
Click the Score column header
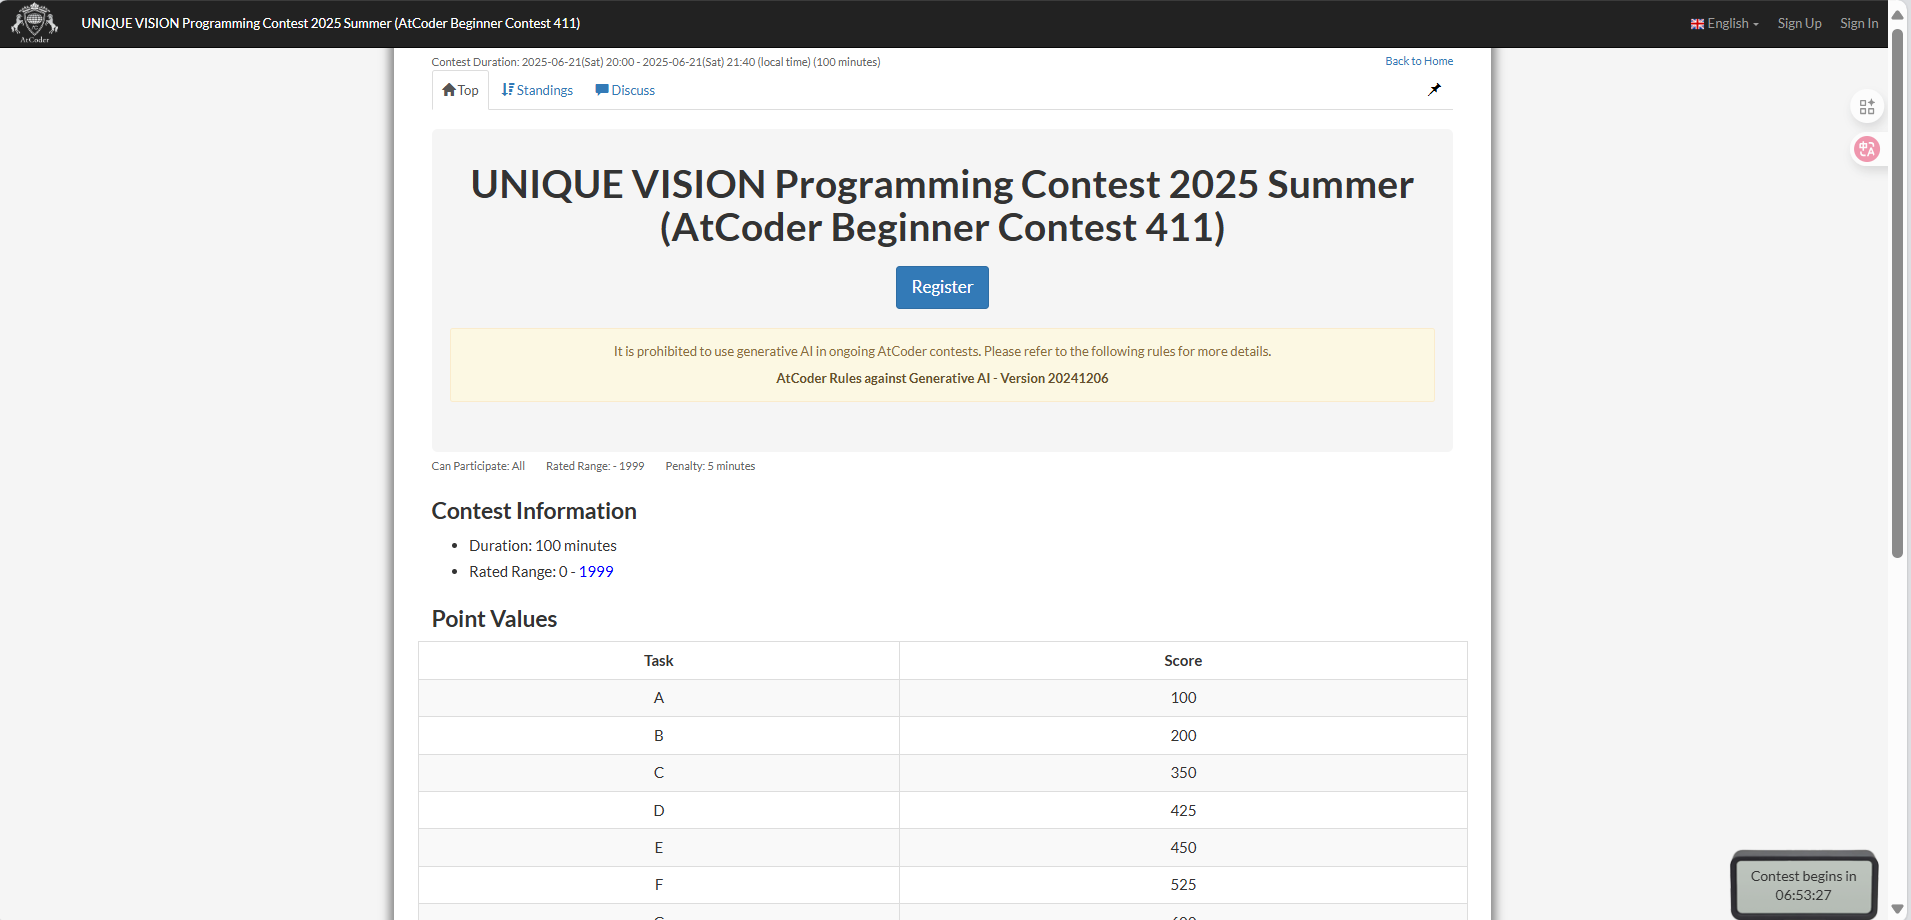click(x=1183, y=661)
